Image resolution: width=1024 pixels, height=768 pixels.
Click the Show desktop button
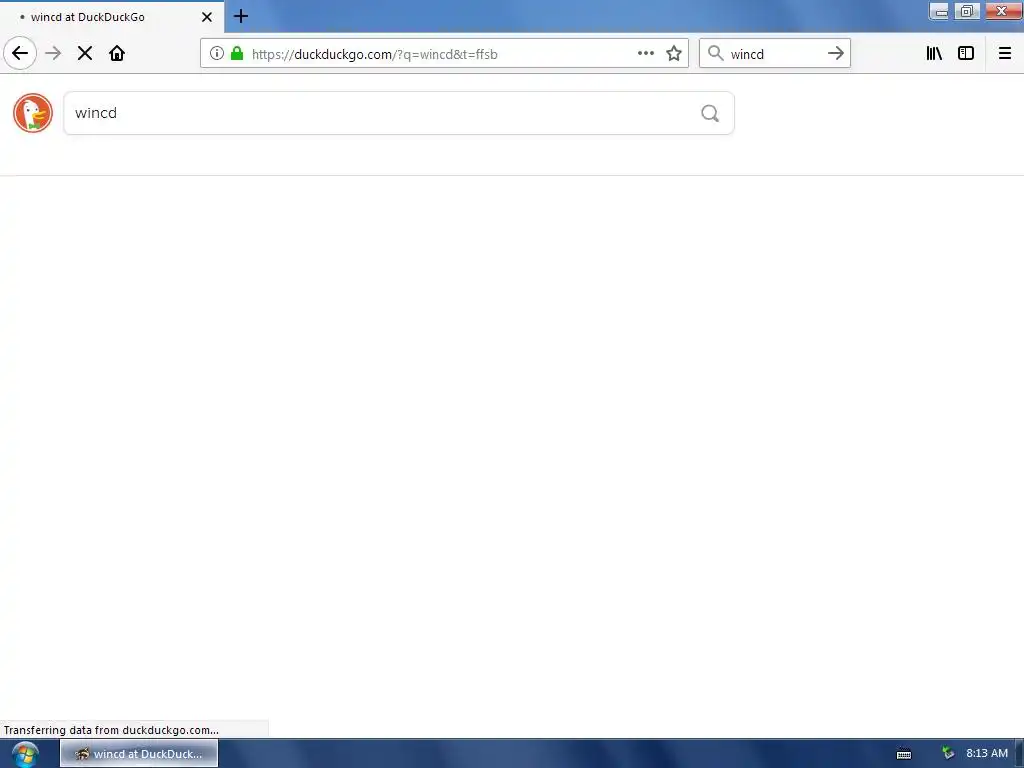coord(1019,754)
